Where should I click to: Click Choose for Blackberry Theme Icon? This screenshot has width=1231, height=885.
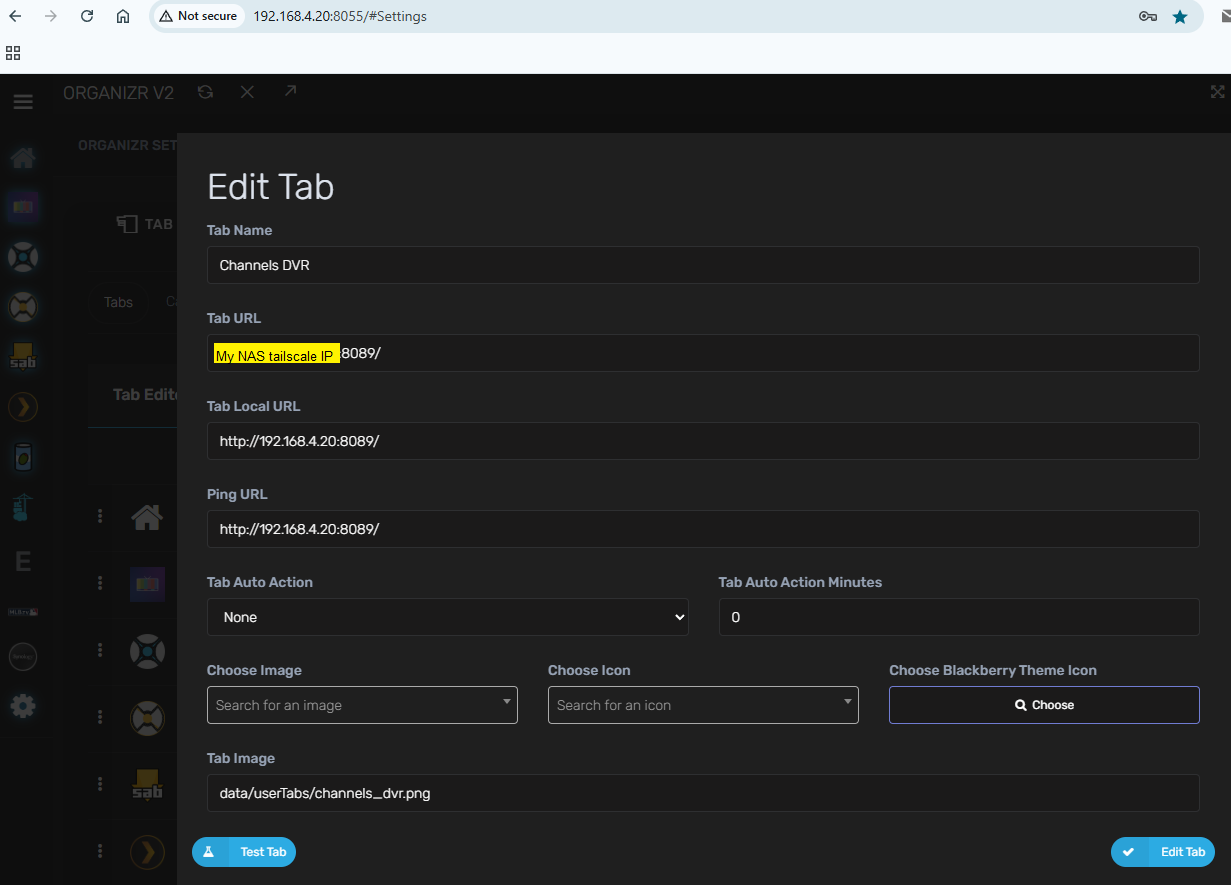pyautogui.click(x=1044, y=705)
